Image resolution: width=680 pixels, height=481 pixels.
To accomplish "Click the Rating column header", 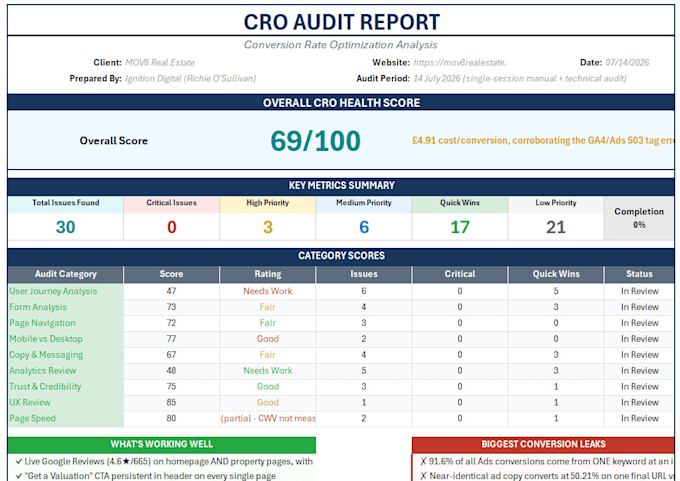I will pyautogui.click(x=268, y=274).
